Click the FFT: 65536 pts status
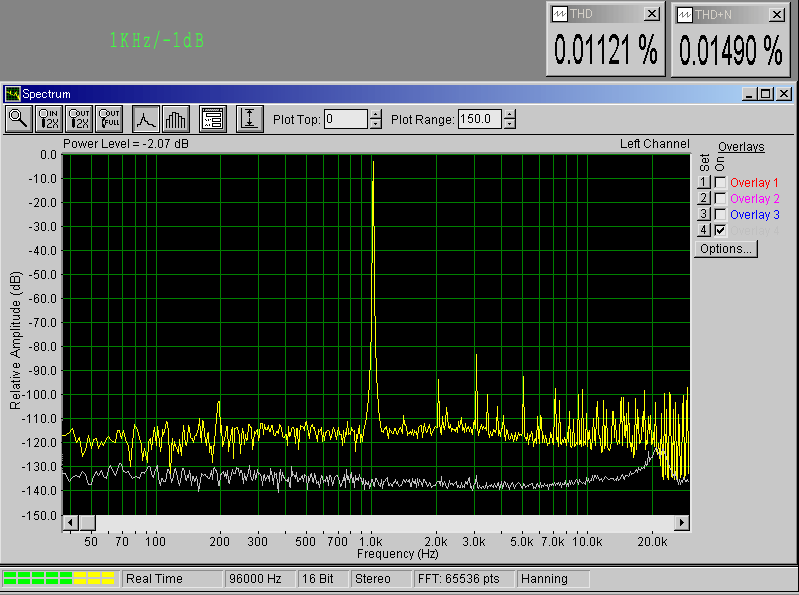 click(x=464, y=579)
